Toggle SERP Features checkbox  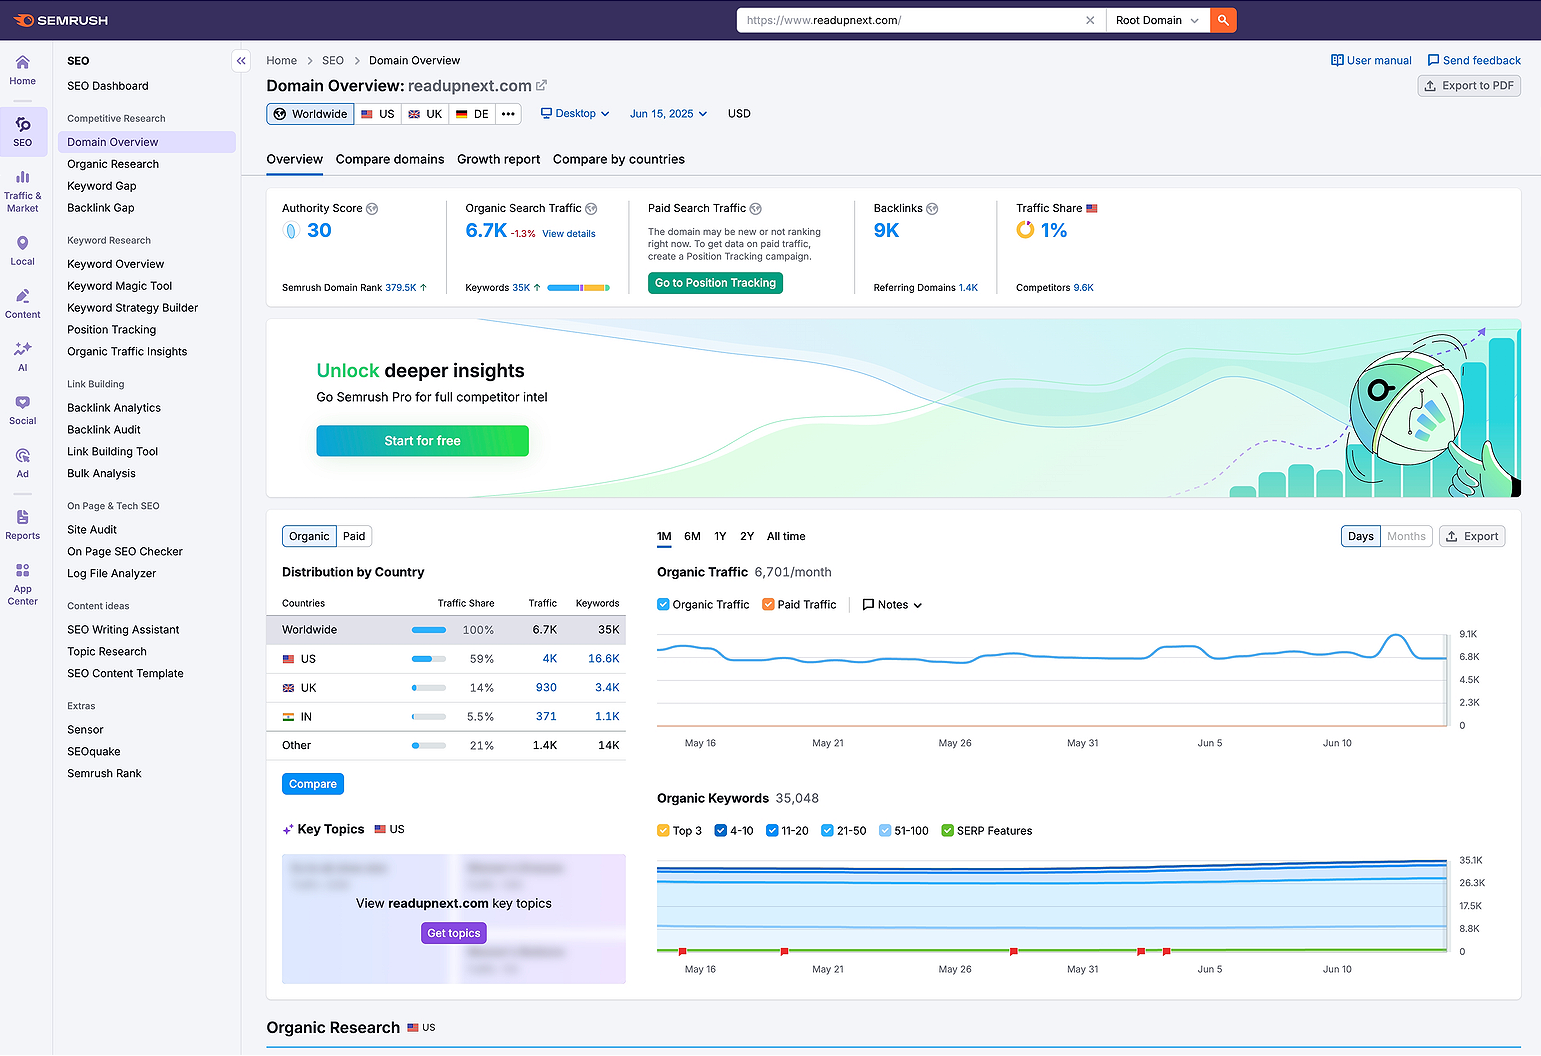947,831
